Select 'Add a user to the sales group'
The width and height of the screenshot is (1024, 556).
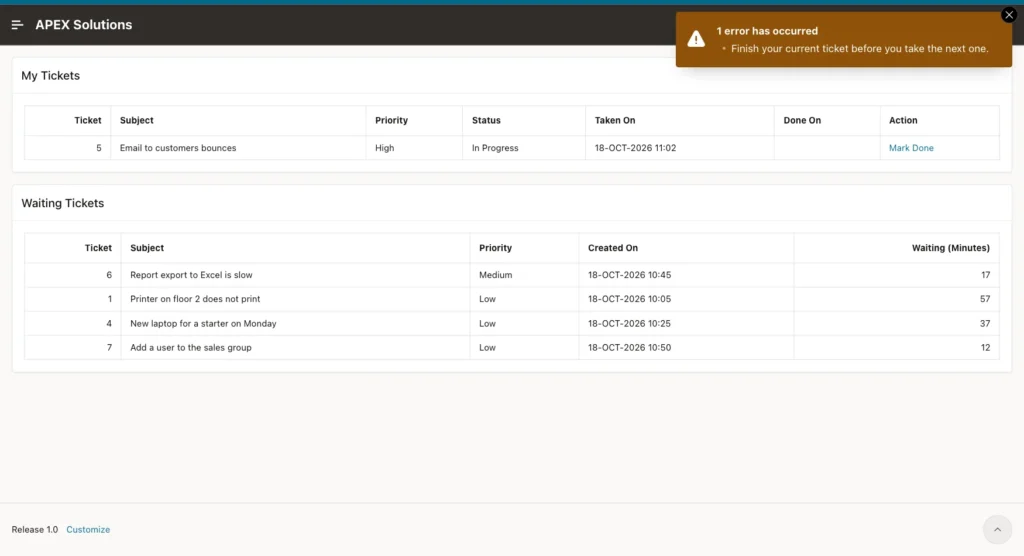(x=191, y=348)
